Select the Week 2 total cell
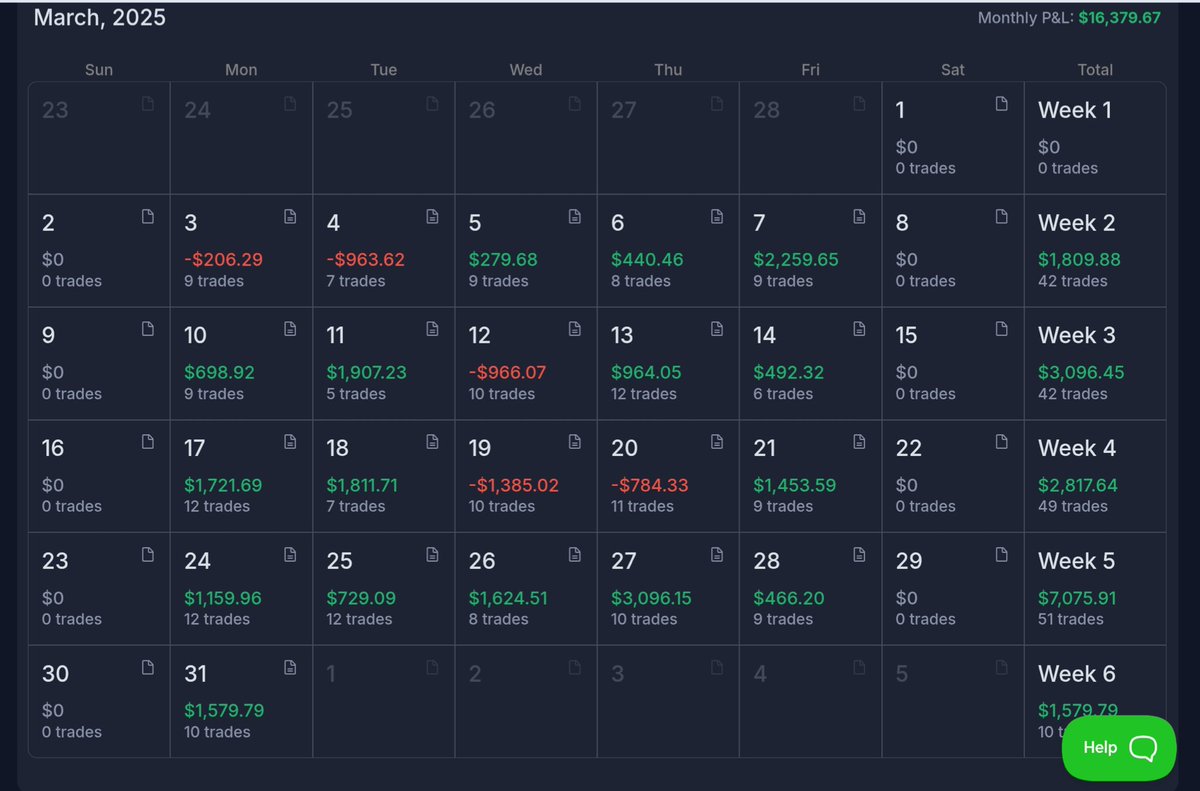 (x=1095, y=250)
